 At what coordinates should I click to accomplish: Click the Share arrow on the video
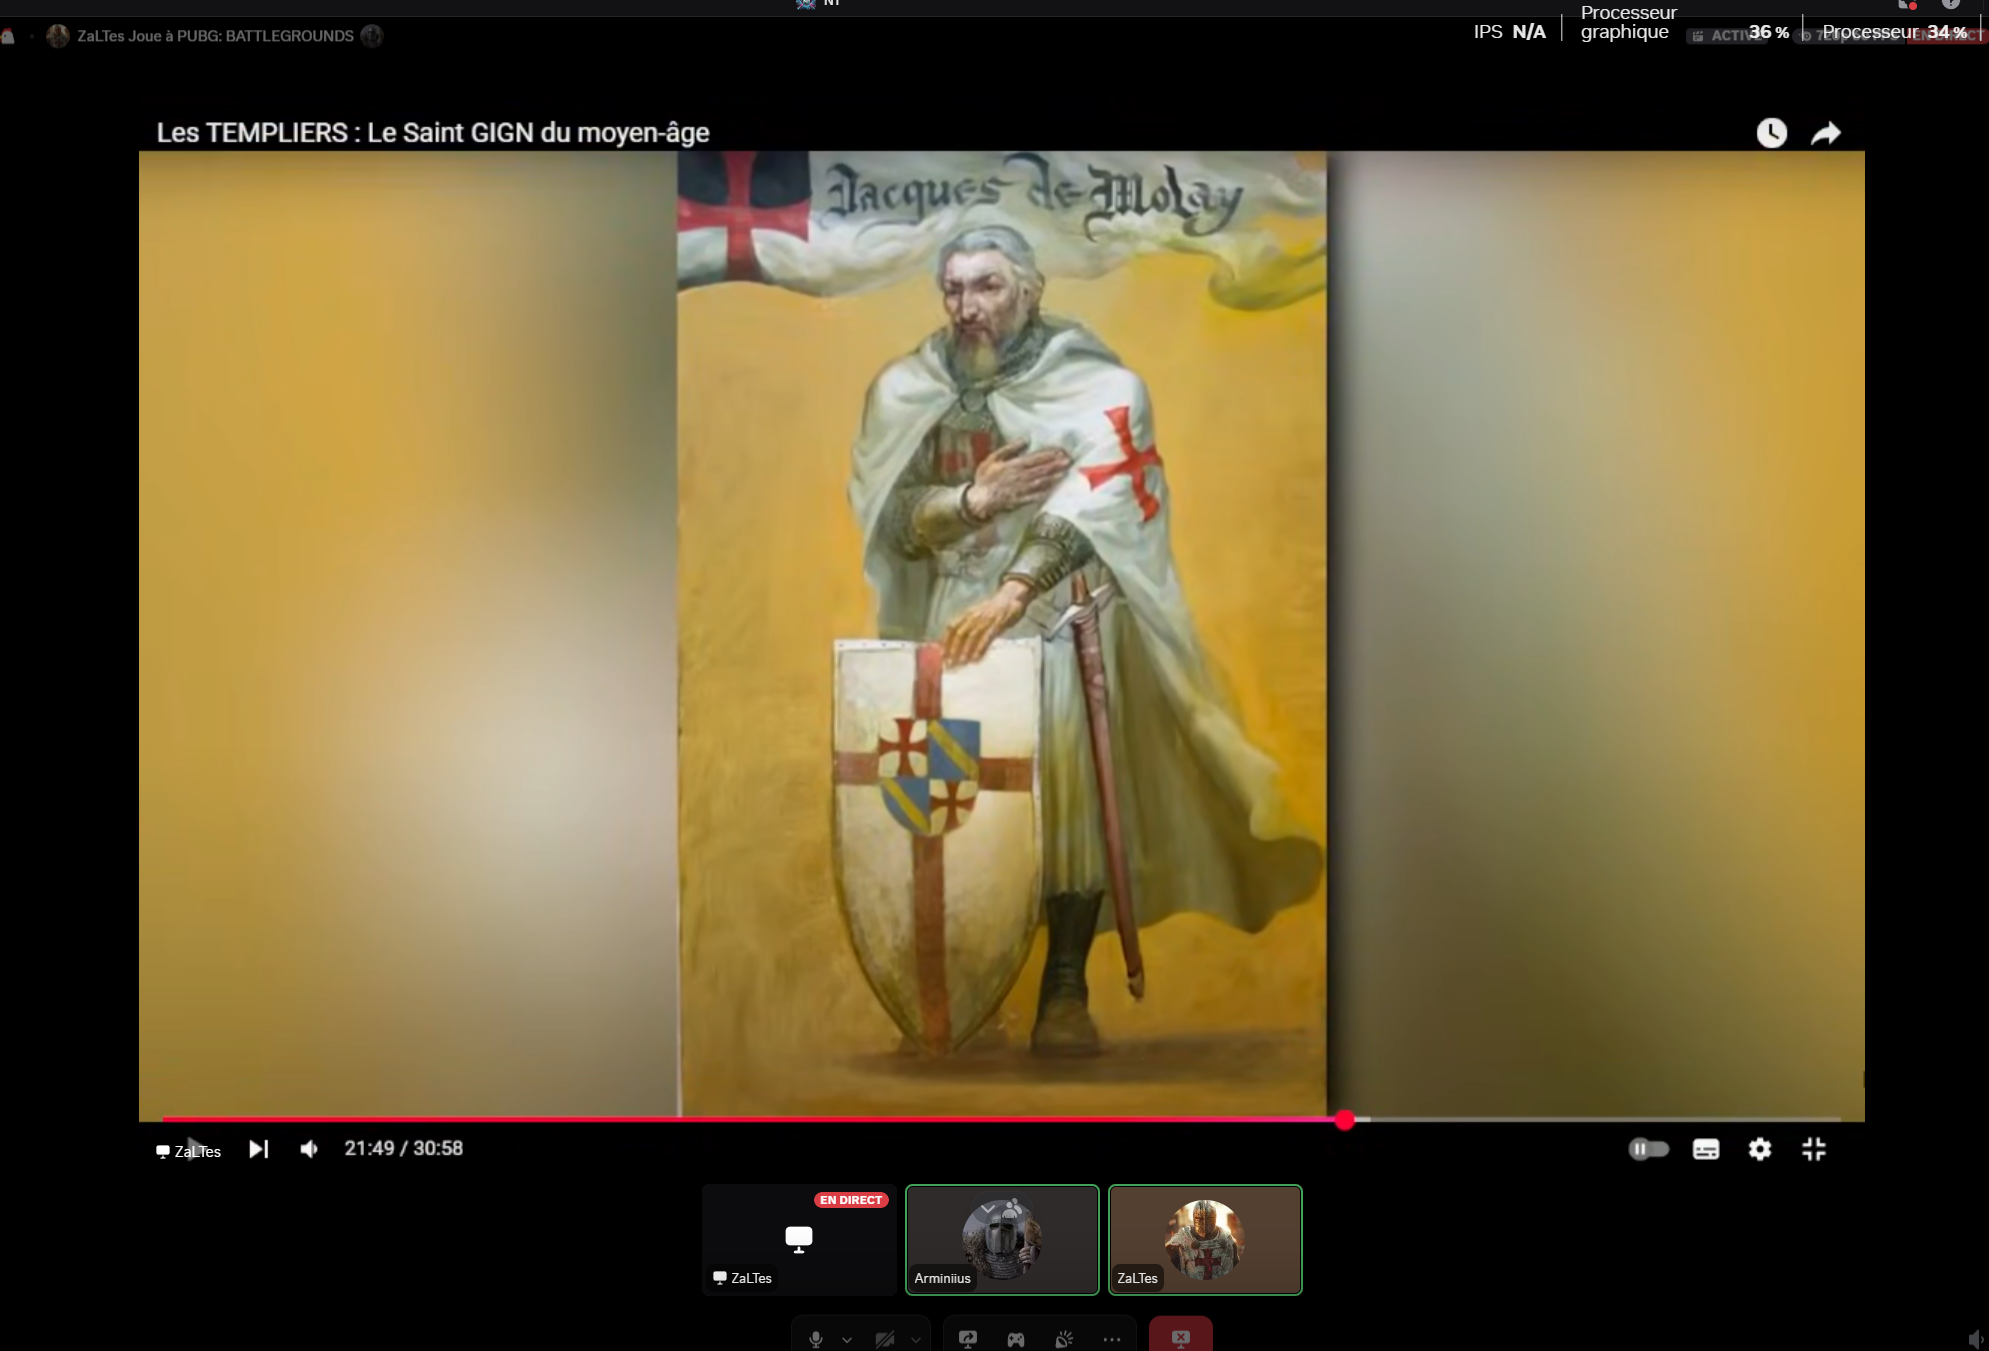coord(1826,133)
